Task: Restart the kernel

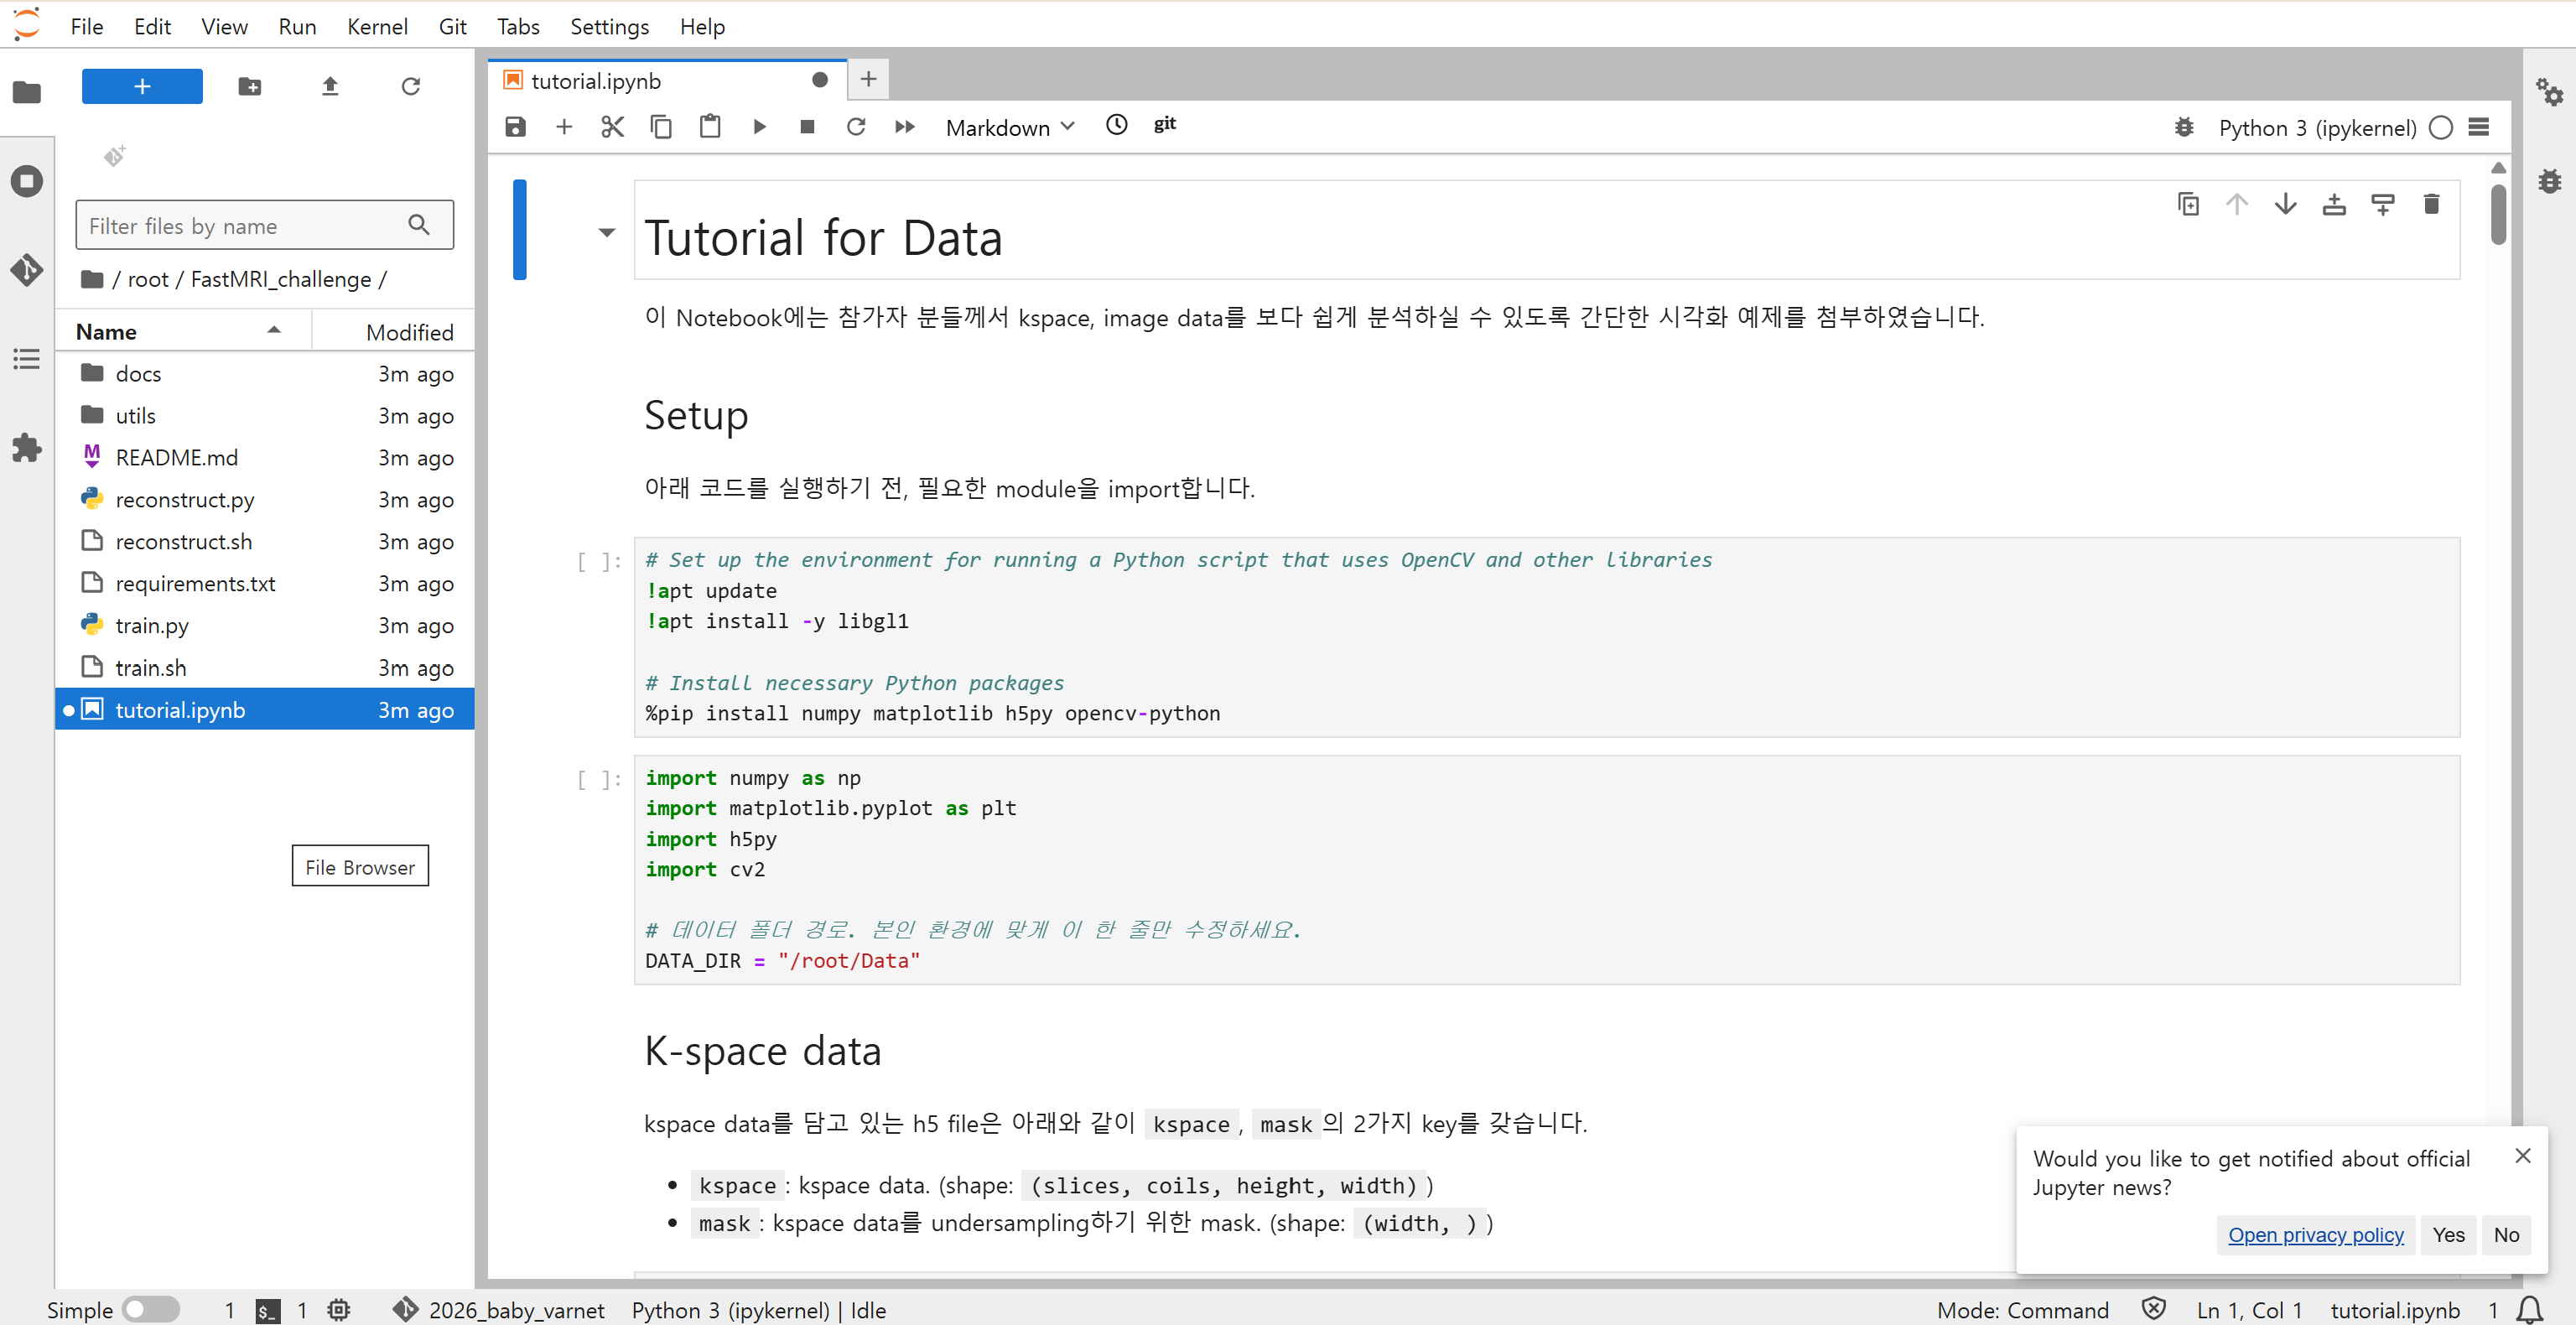Action: [x=856, y=127]
